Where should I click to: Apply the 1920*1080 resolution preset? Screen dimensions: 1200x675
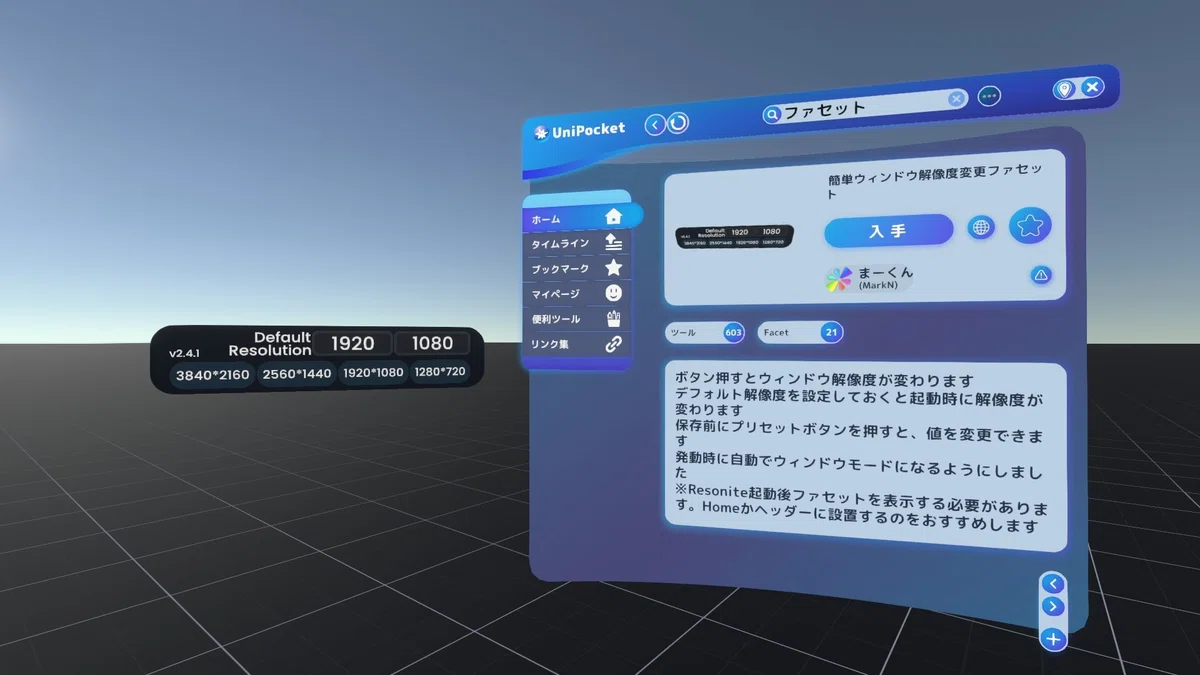[x=373, y=373]
